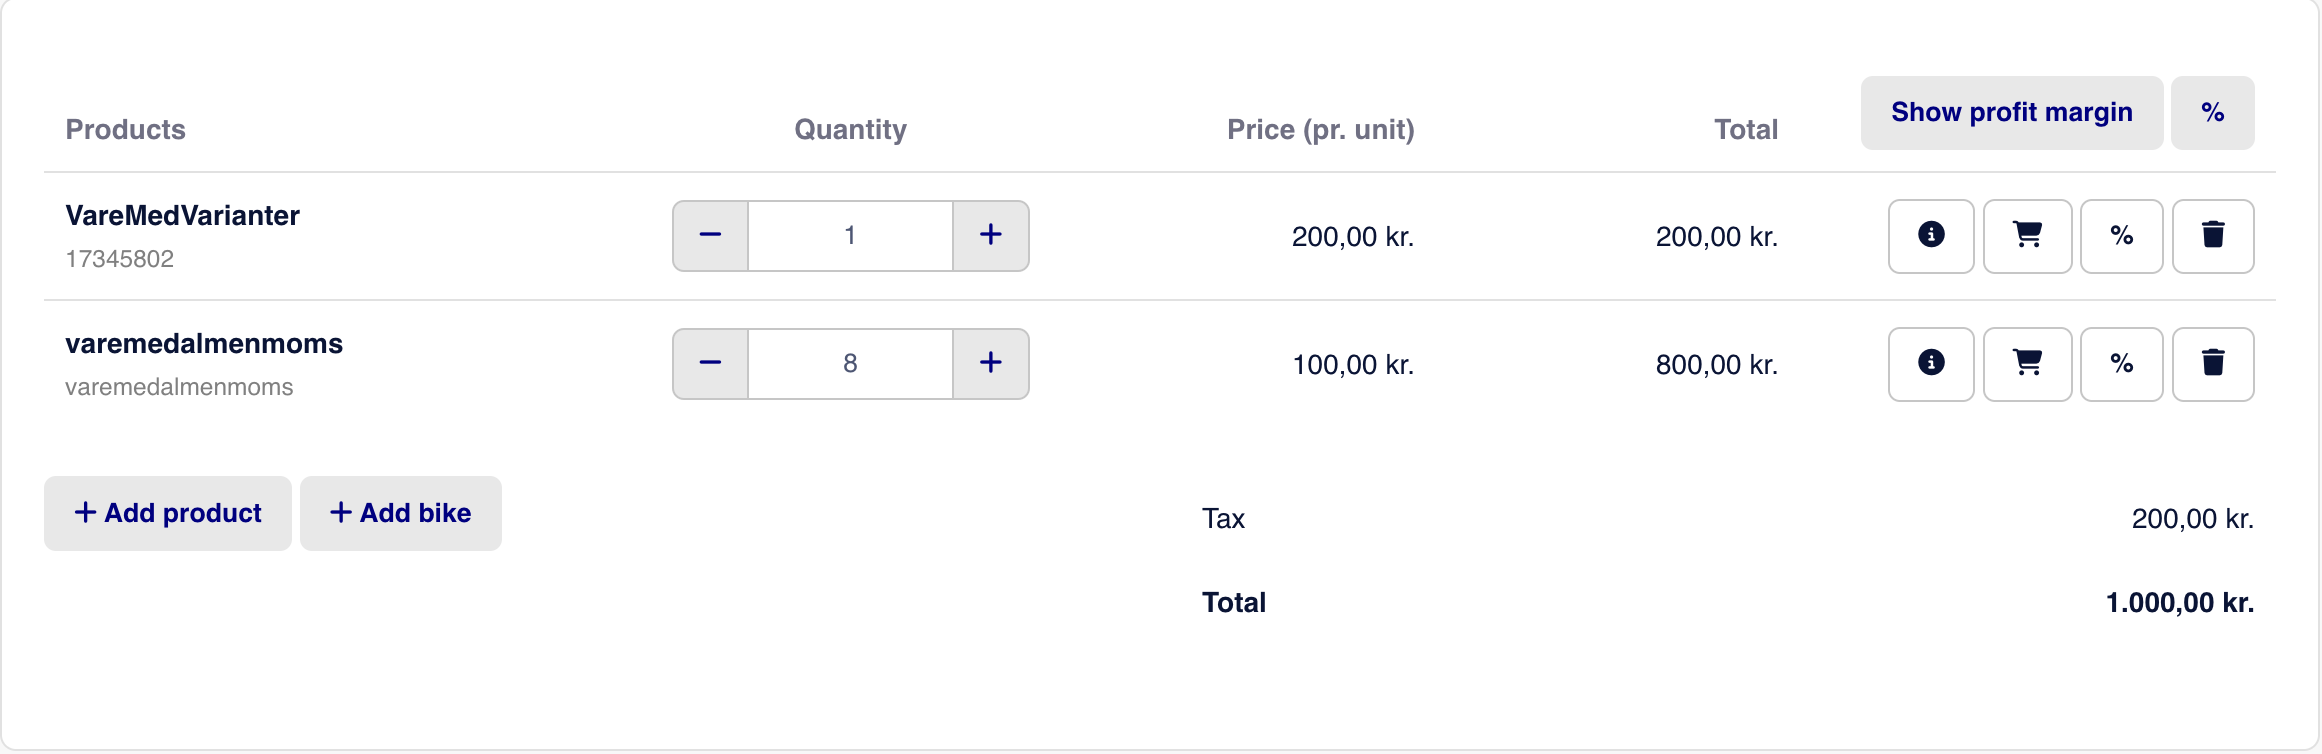Decrease varemedalmenmoms quantity with minus
The width and height of the screenshot is (2322, 754).
coord(710,364)
